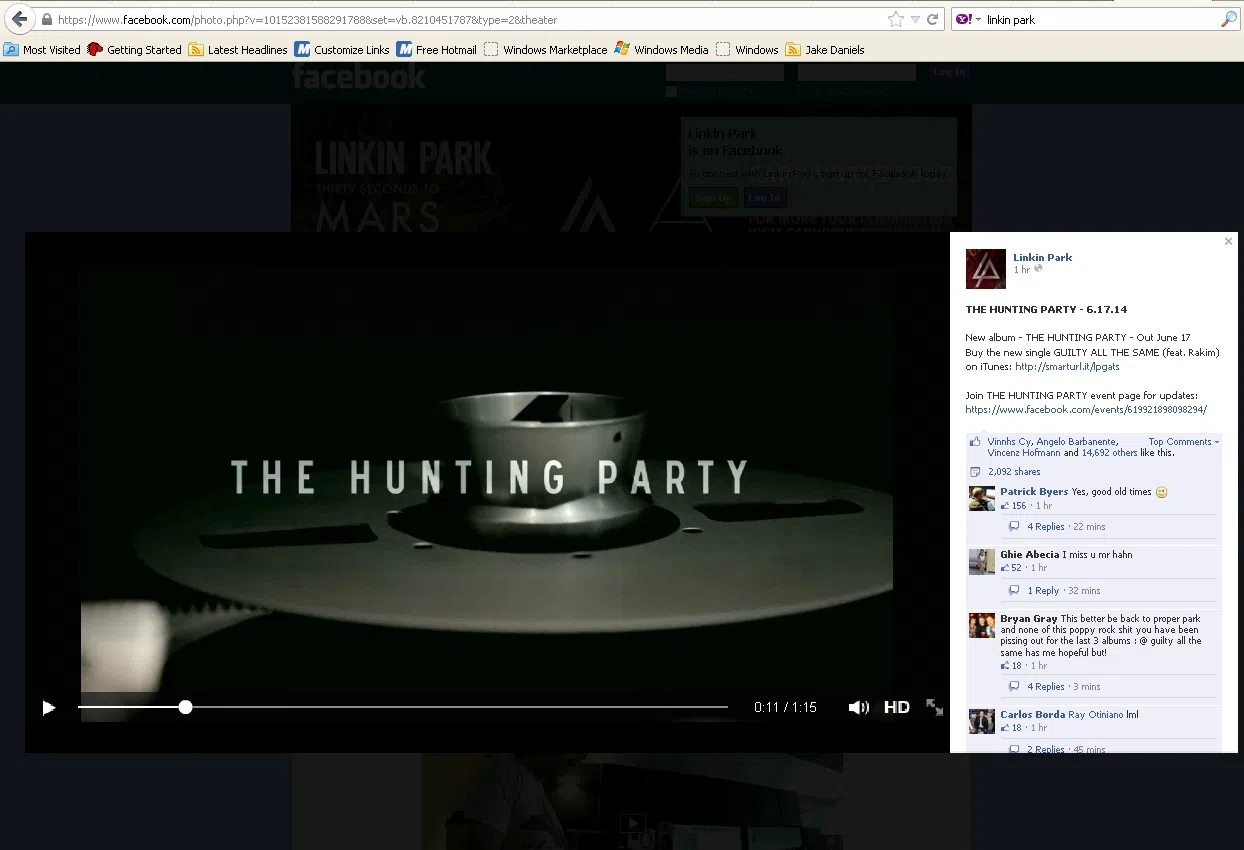Open Getting Started bookmark
The width and height of the screenshot is (1244, 850).
tap(135, 49)
